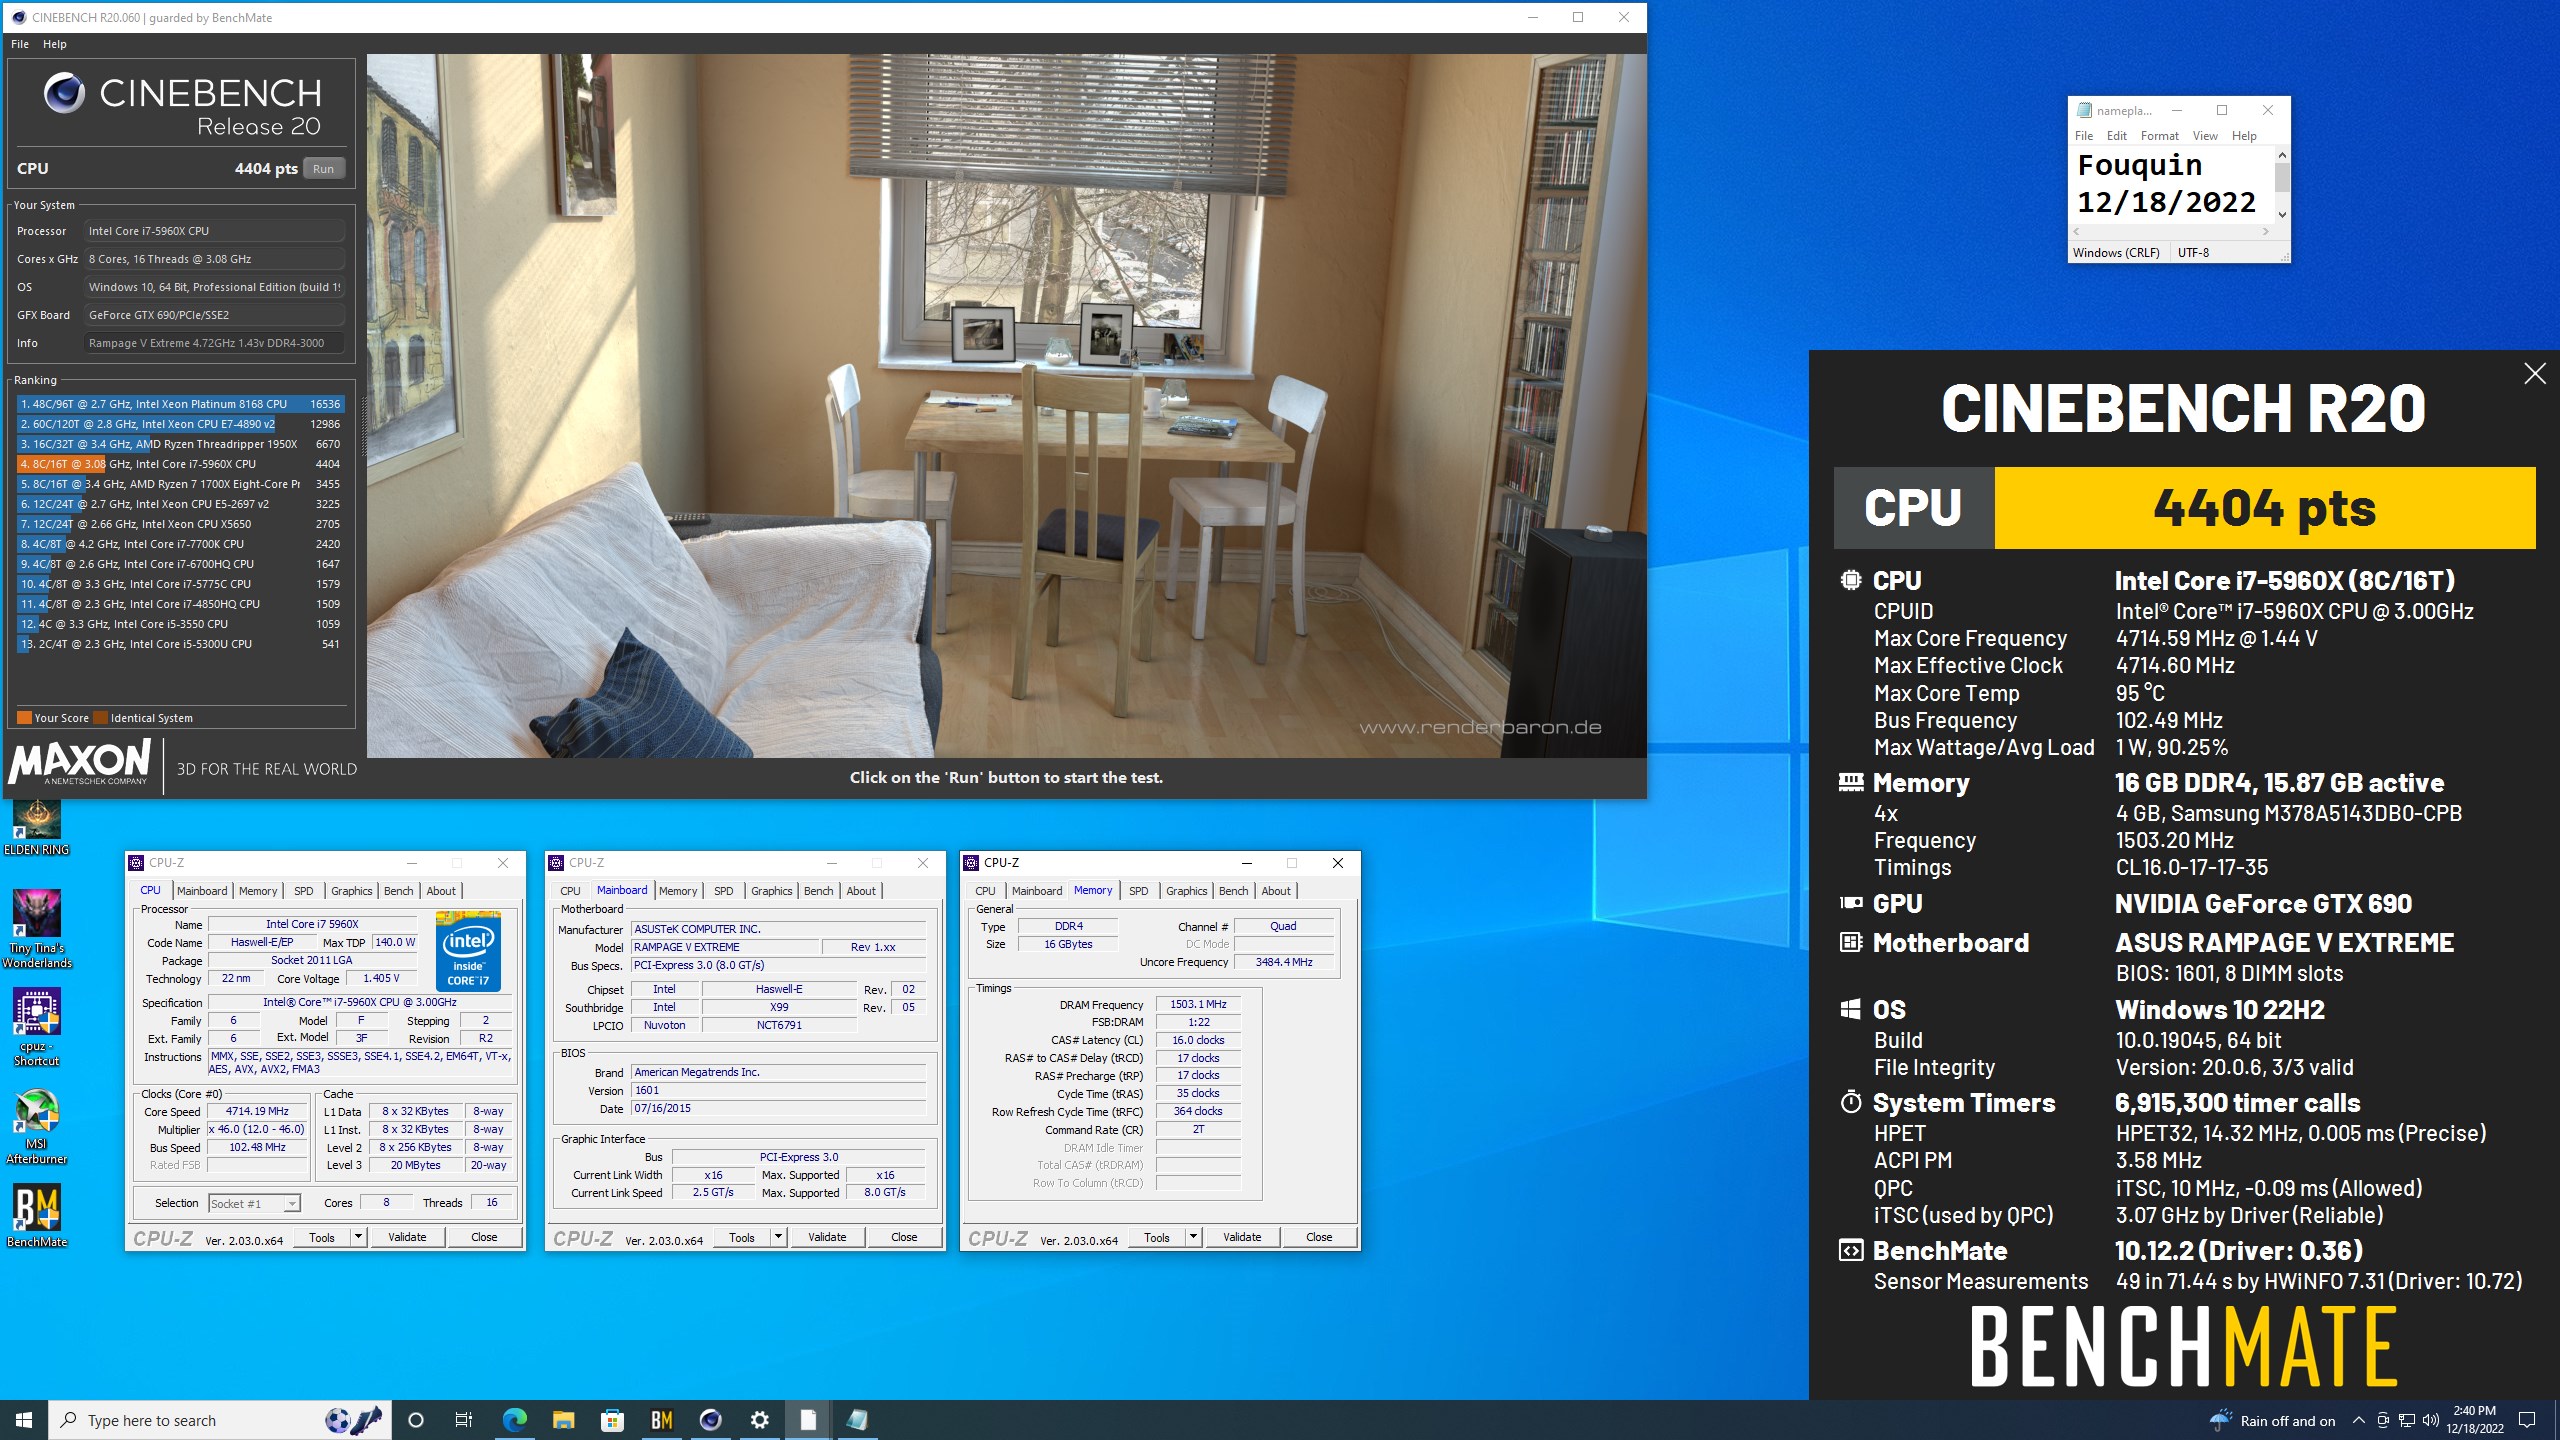
Task: Click the Notepad horizontal scrollbar right arrow
Action: [2266, 232]
